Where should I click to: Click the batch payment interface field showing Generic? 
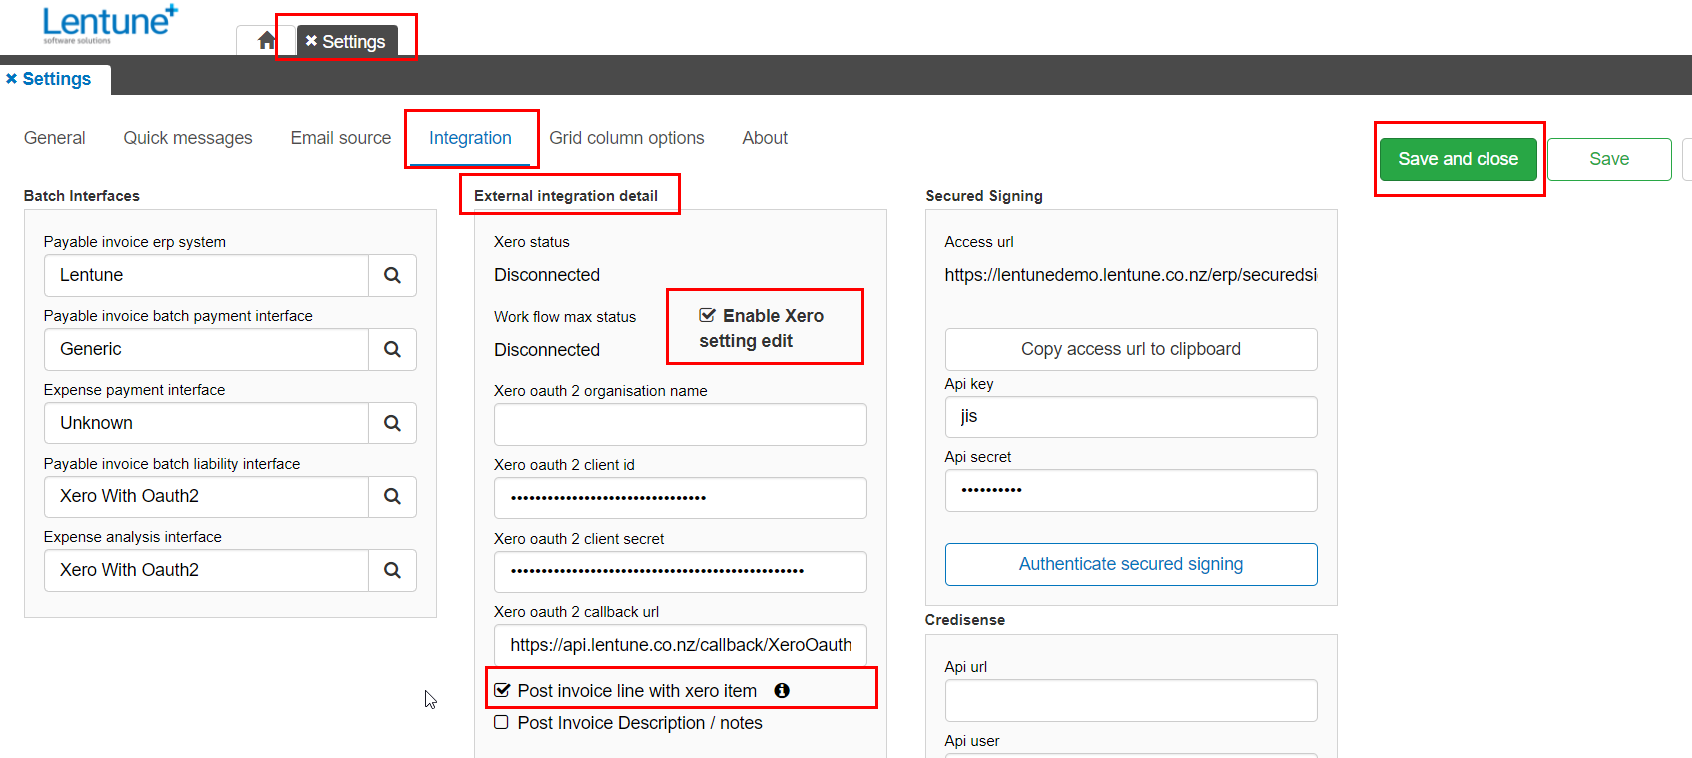tap(206, 349)
